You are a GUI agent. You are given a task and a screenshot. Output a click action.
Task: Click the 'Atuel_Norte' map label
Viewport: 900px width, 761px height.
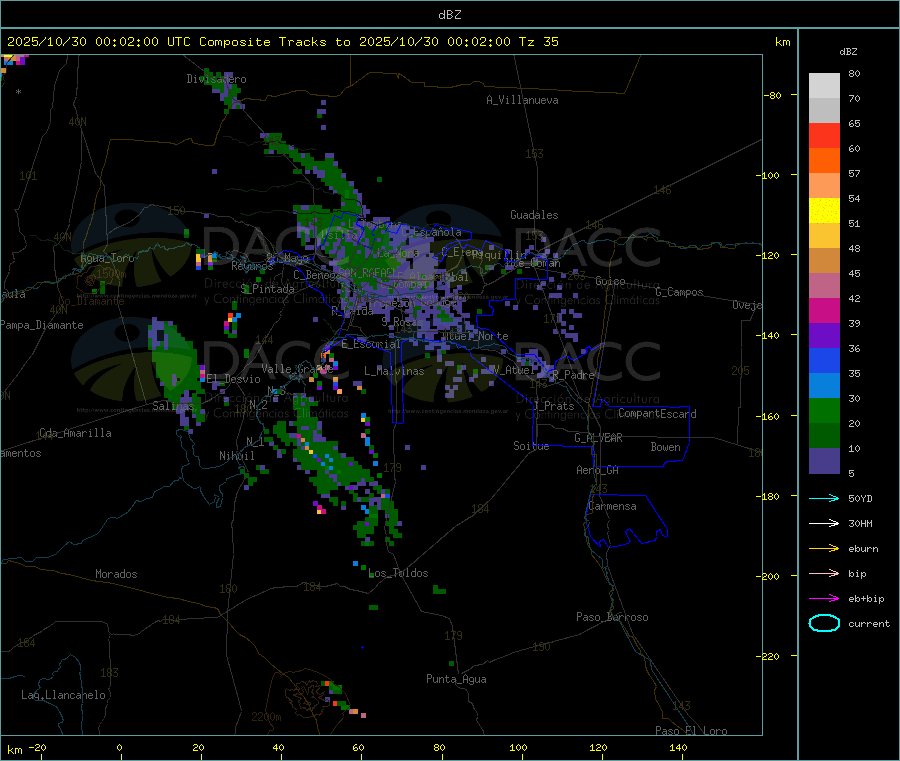point(475,336)
